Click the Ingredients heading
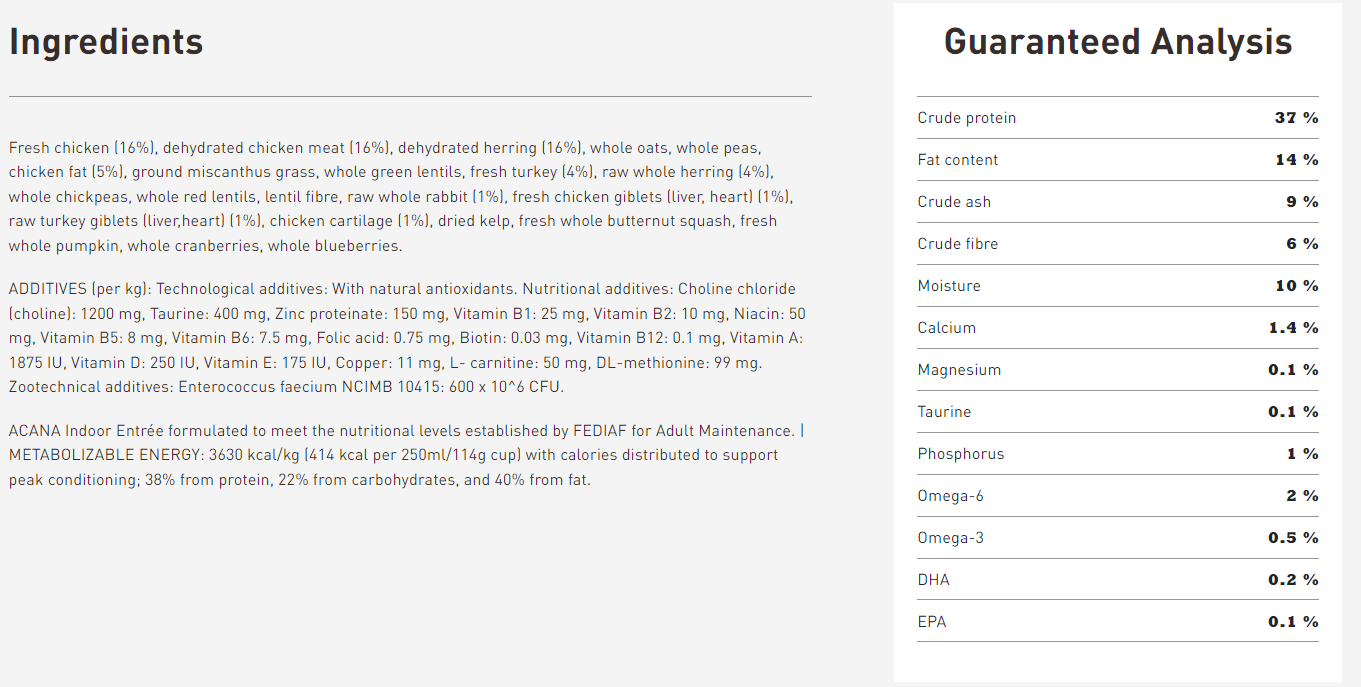 tap(106, 42)
